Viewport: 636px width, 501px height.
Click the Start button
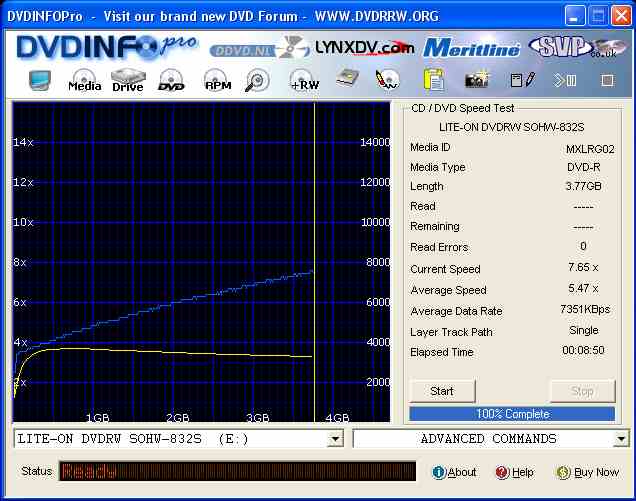pos(442,391)
